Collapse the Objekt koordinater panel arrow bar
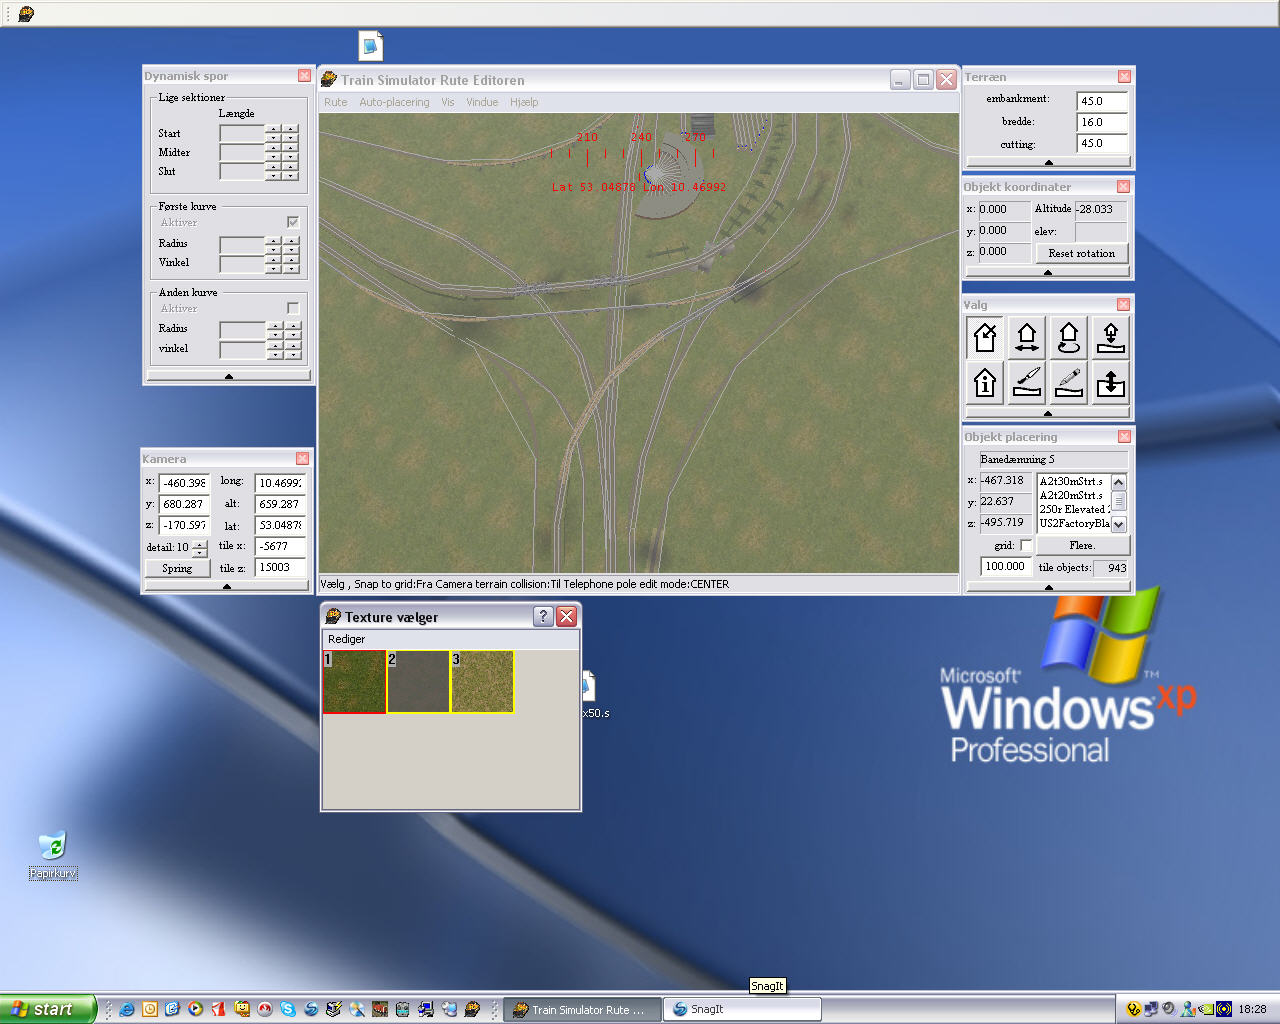Screen dimensions: 1280x1024 (1048, 272)
